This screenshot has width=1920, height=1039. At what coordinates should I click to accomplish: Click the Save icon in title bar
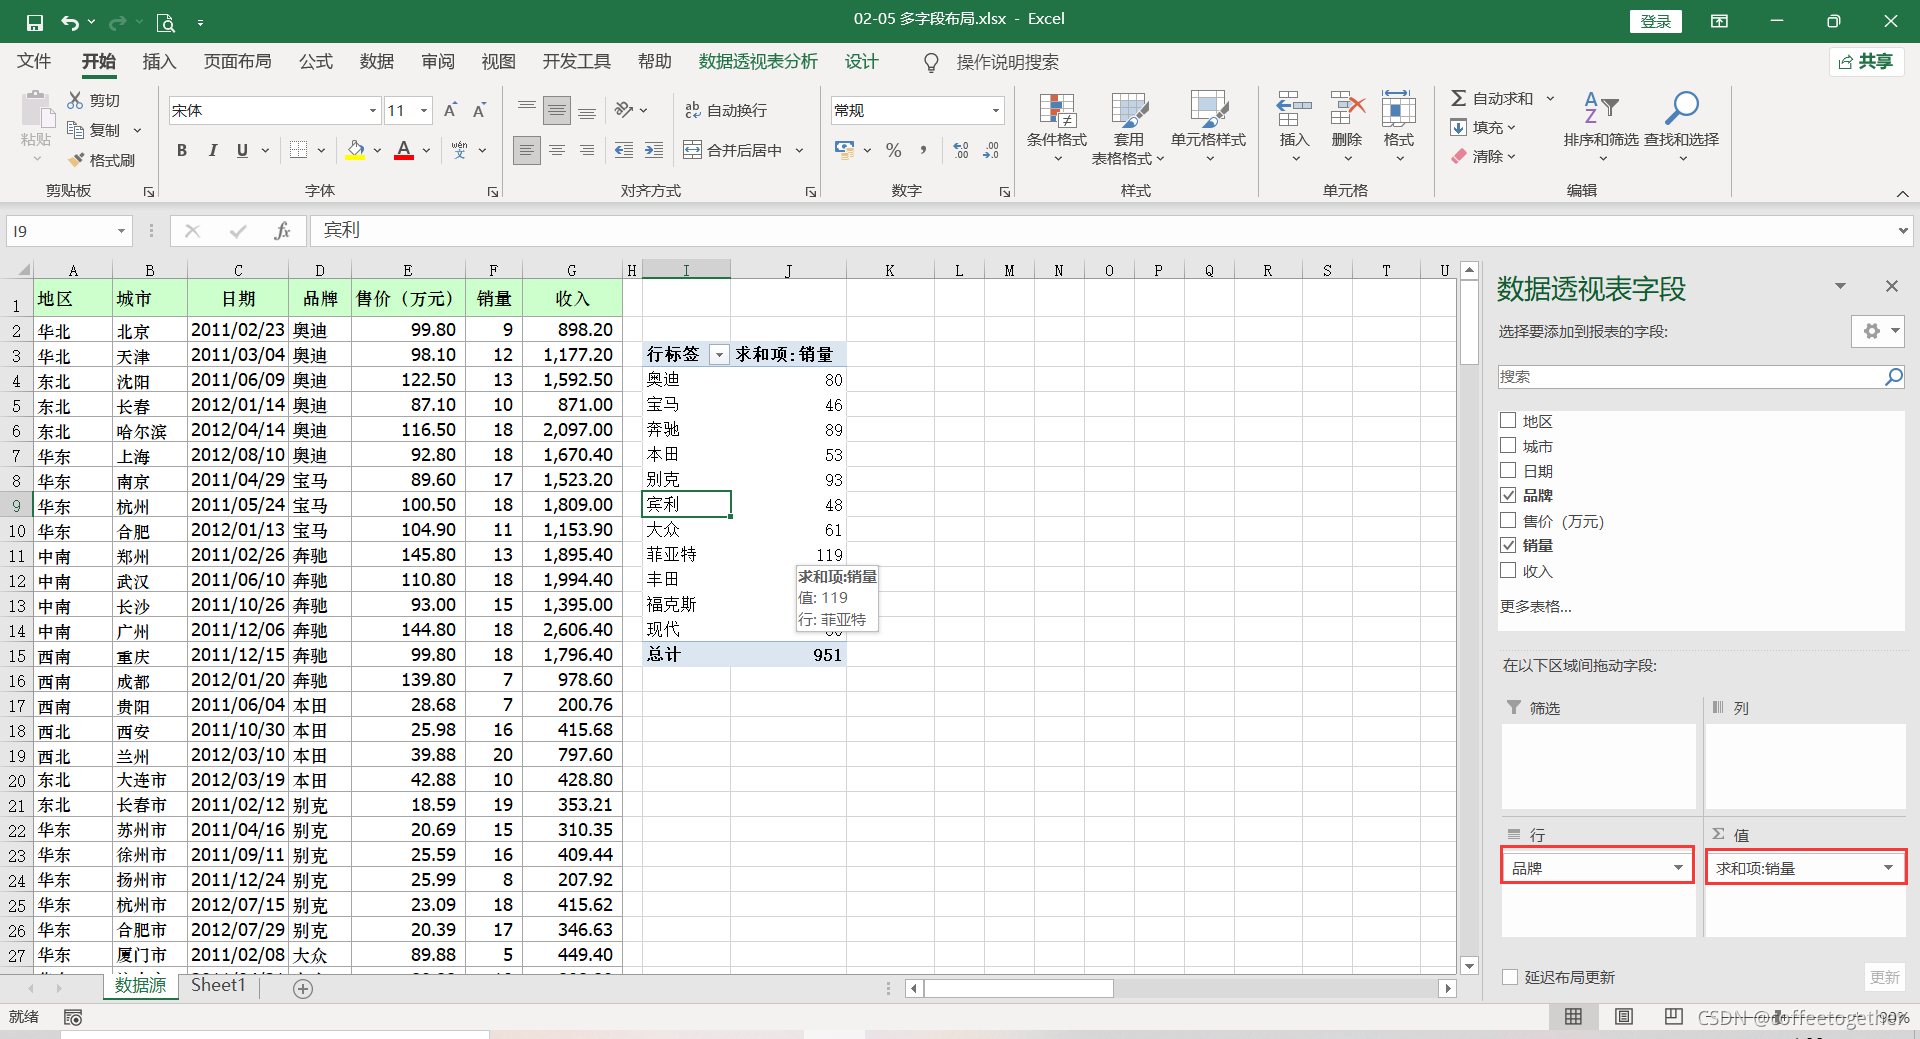pos(35,22)
